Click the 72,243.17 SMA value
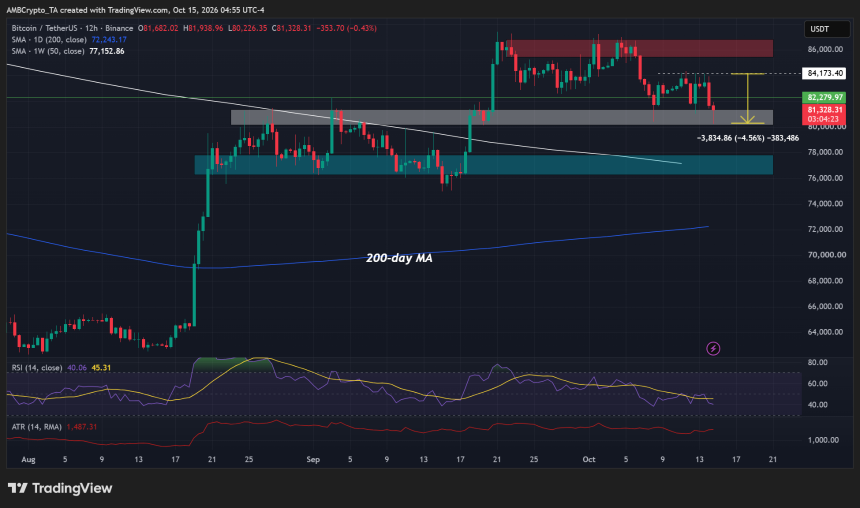860x508 pixels. coord(109,39)
